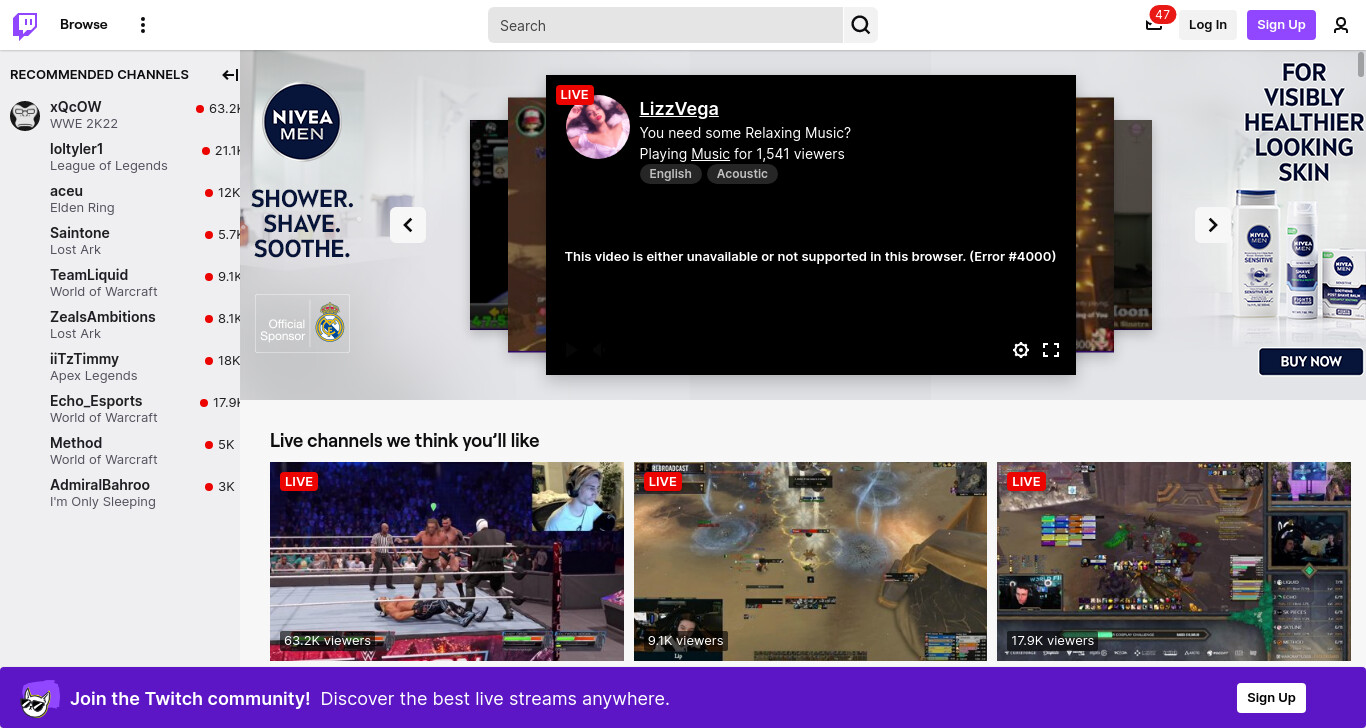Open the WWE stream thumbnail with 63.2K viewers
The image size is (1366, 728).
click(x=447, y=561)
